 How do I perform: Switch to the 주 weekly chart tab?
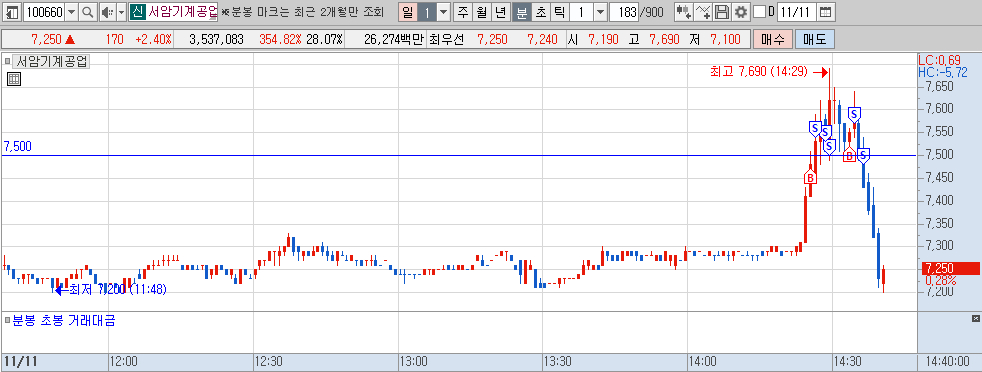[x=462, y=12]
